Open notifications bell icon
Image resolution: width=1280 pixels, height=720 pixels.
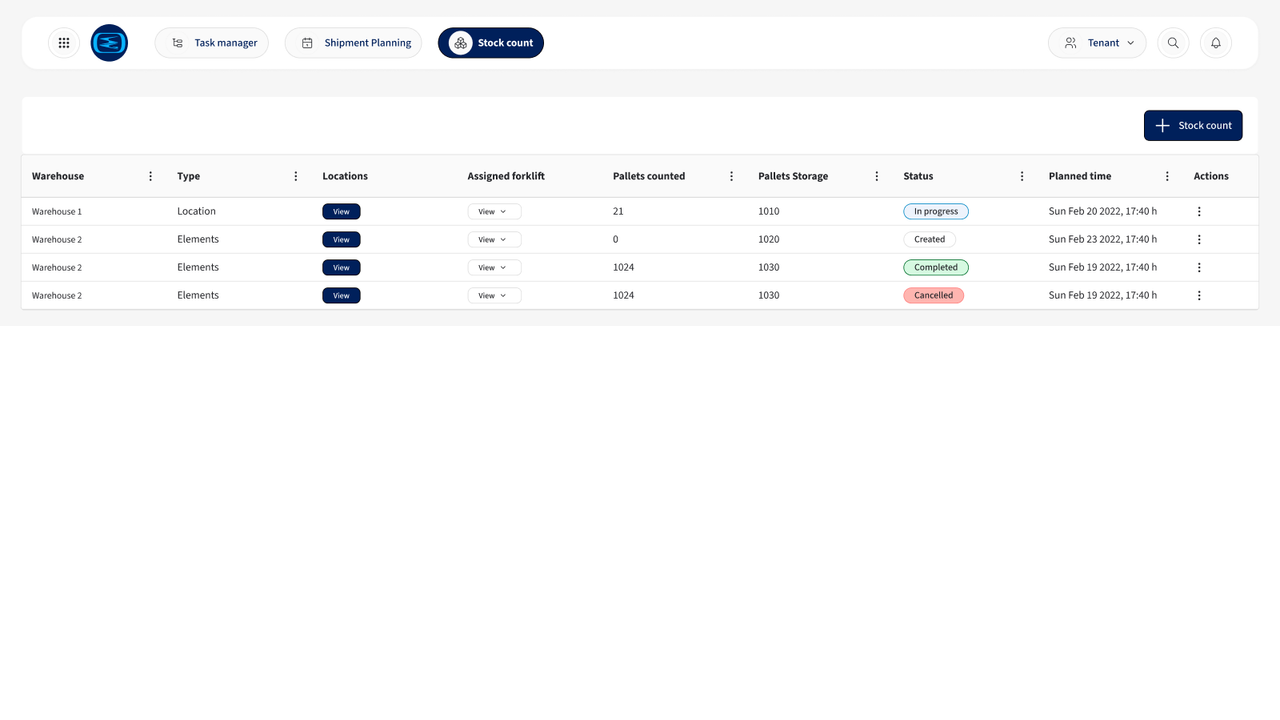1216,43
